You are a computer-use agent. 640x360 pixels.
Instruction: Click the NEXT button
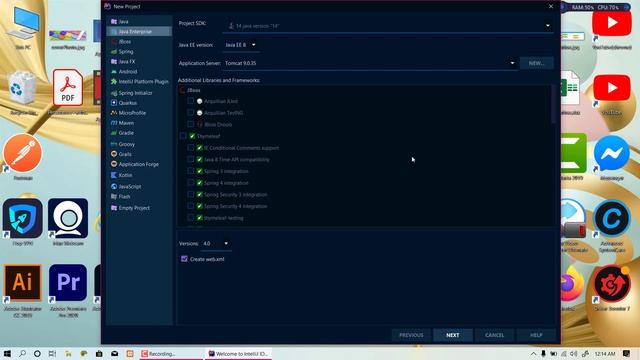(453, 335)
